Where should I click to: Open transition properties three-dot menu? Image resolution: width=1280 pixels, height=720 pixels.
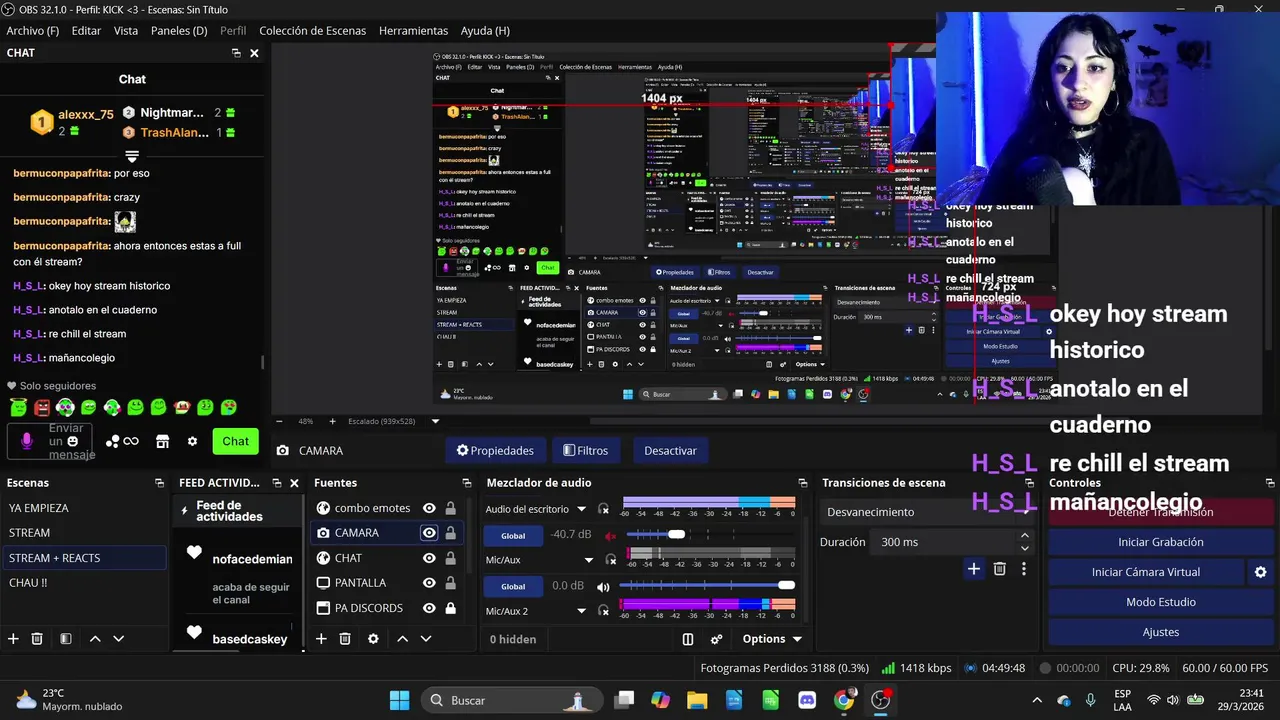coord(1023,569)
